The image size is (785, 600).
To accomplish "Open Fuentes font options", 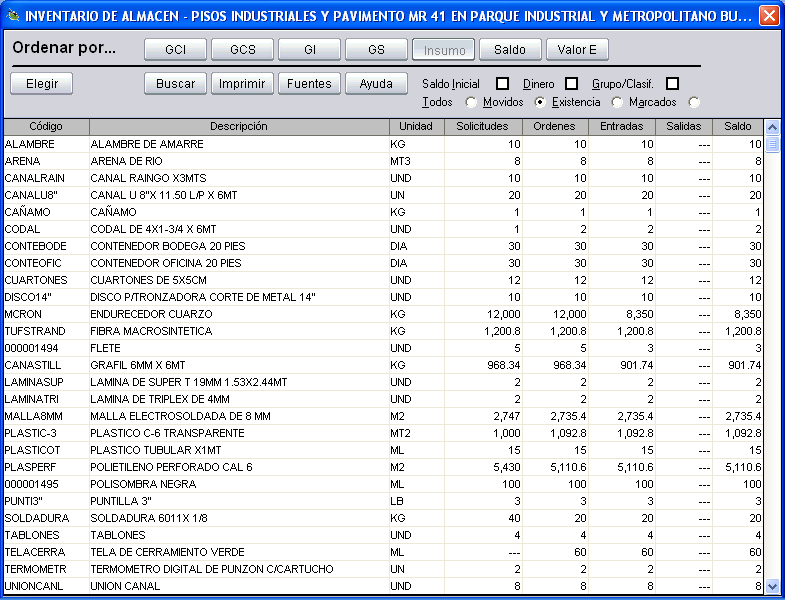I will tap(309, 84).
